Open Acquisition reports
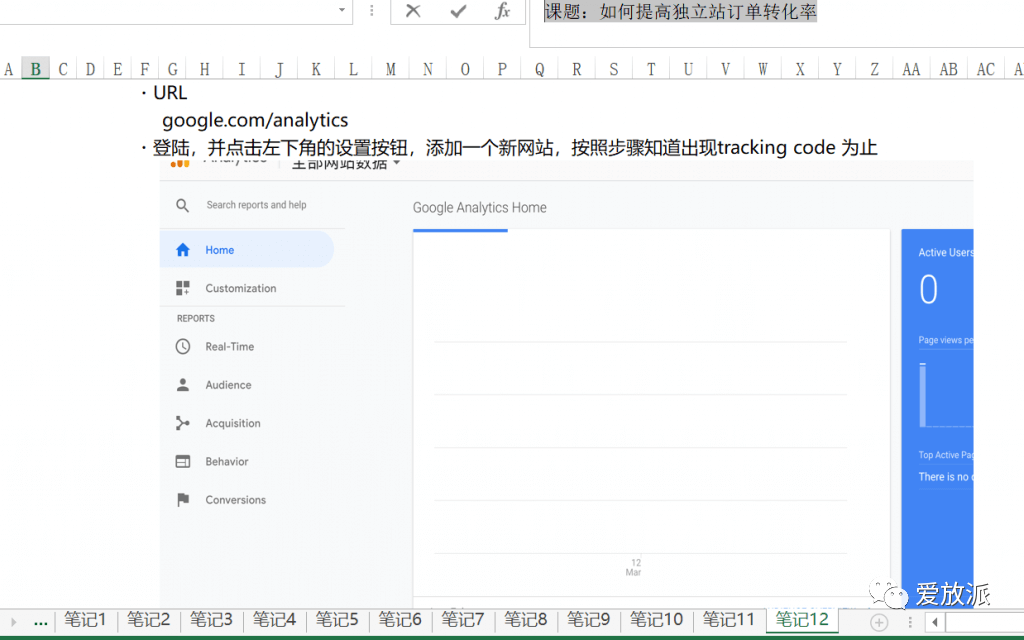This screenshot has height=640, width=1024. click(x=232, y=423)
